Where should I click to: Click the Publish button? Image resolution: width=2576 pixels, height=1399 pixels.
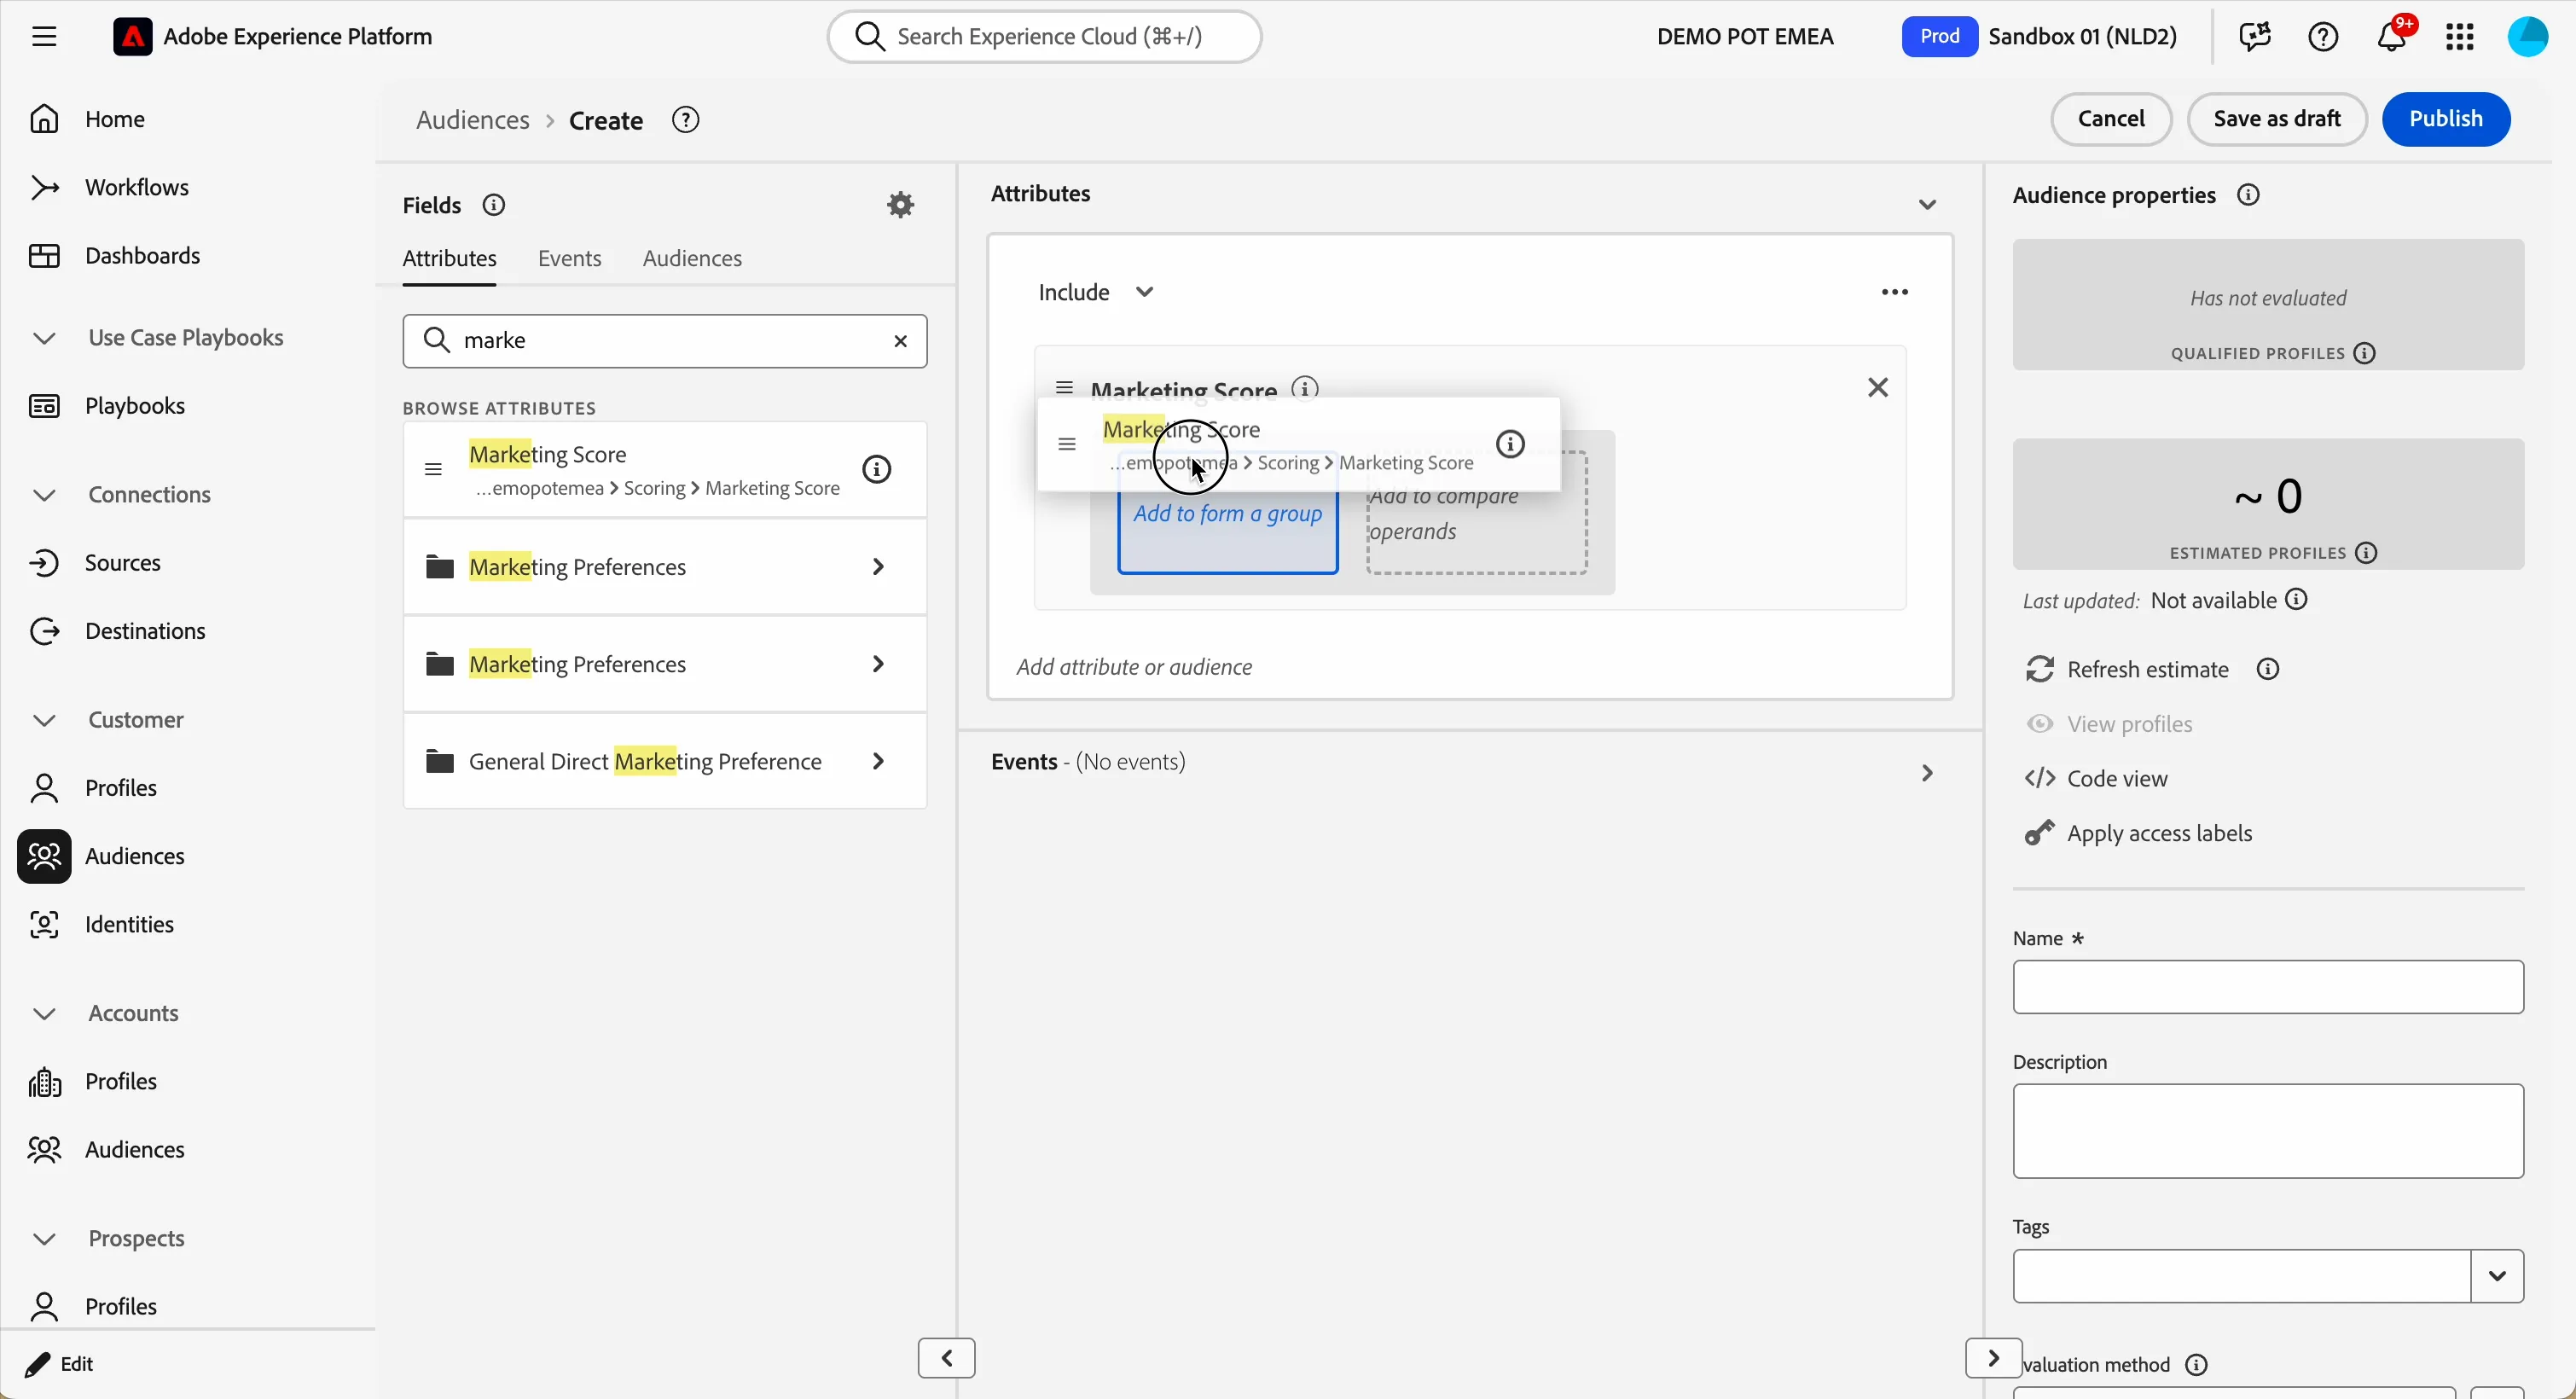point(2446,119)
